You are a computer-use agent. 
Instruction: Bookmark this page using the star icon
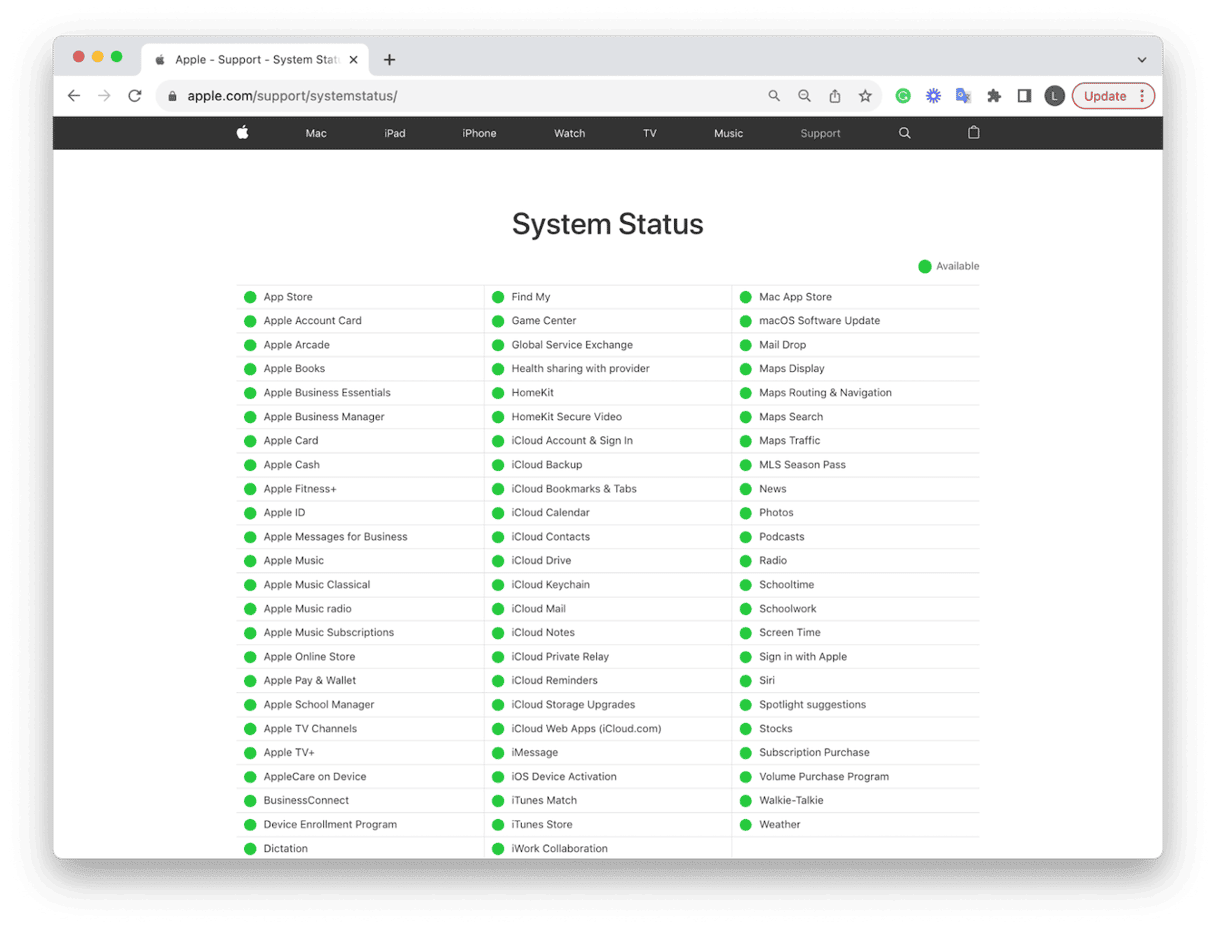pos(865,95)
